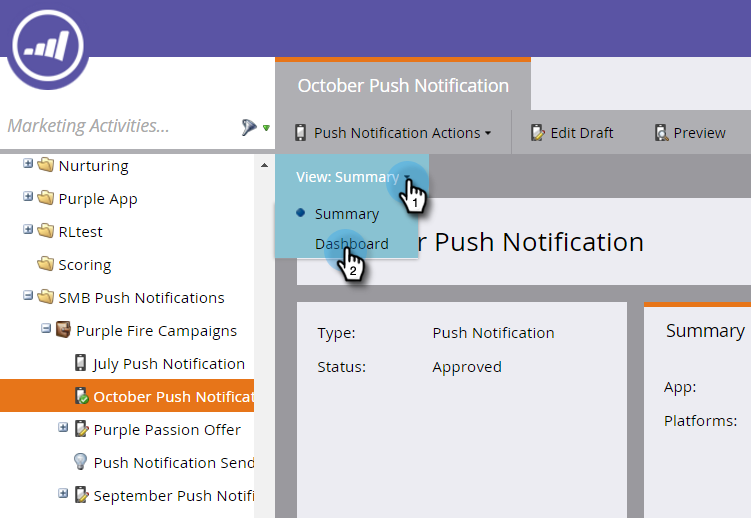
Task: Click the Preview magnifier icon
Action: tap(661, 133)
